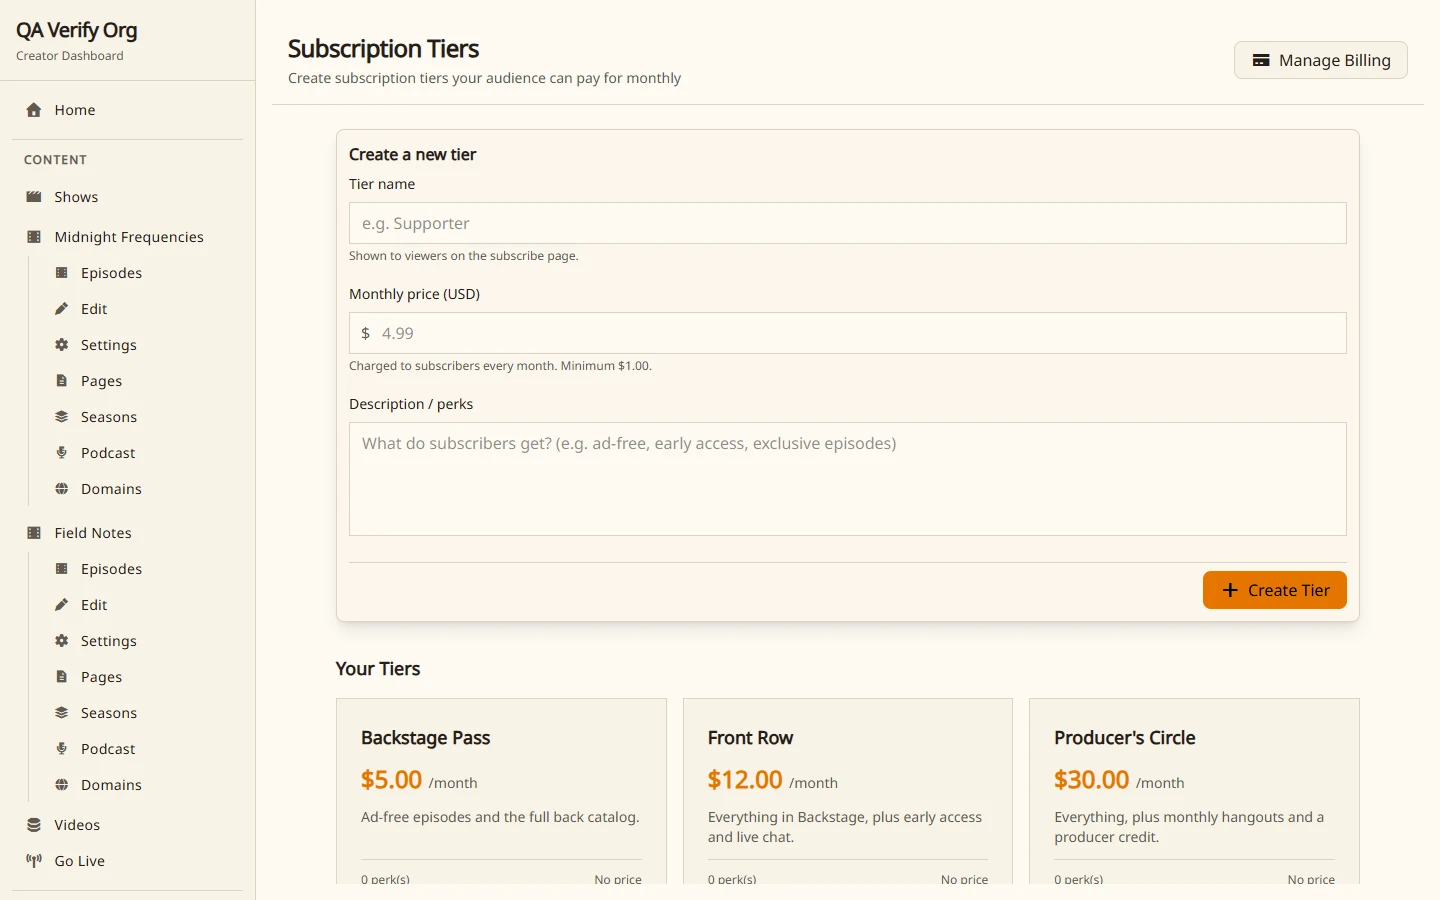1440x900 pixels.
Task: Click the Front Row description text
Action: 845,827
